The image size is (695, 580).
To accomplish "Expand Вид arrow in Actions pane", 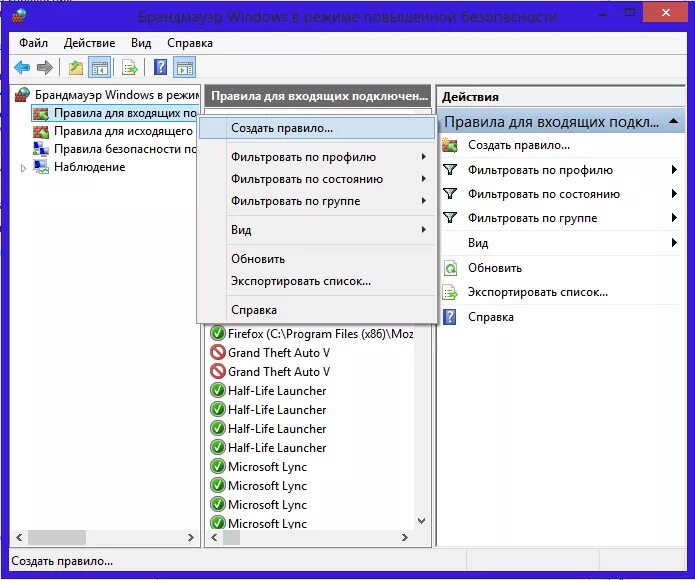I will [674, 243].
